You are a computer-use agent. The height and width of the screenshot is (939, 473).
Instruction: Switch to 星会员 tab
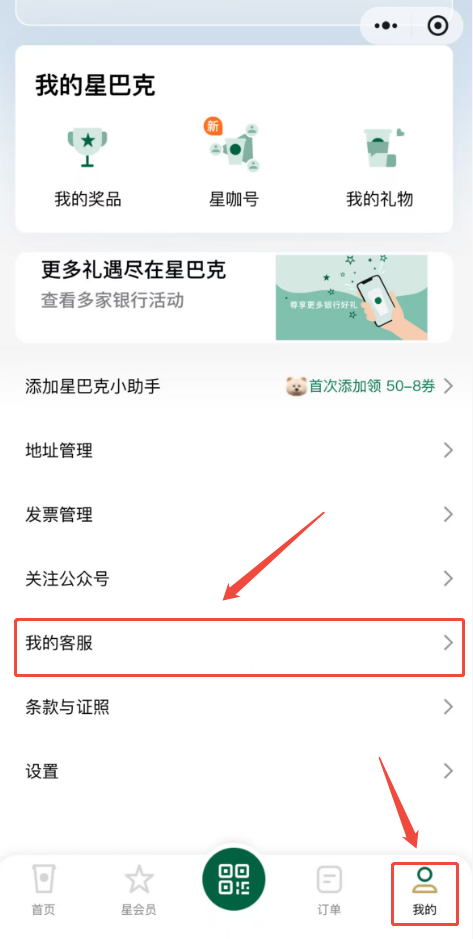138,890
